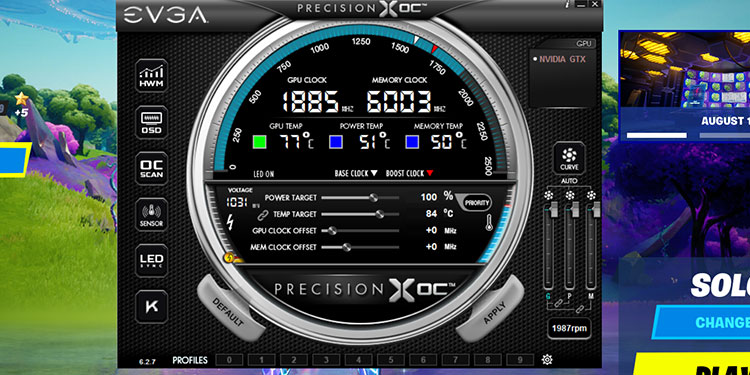The width and height of the screenshot is (750, 375).
Task: Click the thermometer icon under PRIORITY
Action: point(489,223)
